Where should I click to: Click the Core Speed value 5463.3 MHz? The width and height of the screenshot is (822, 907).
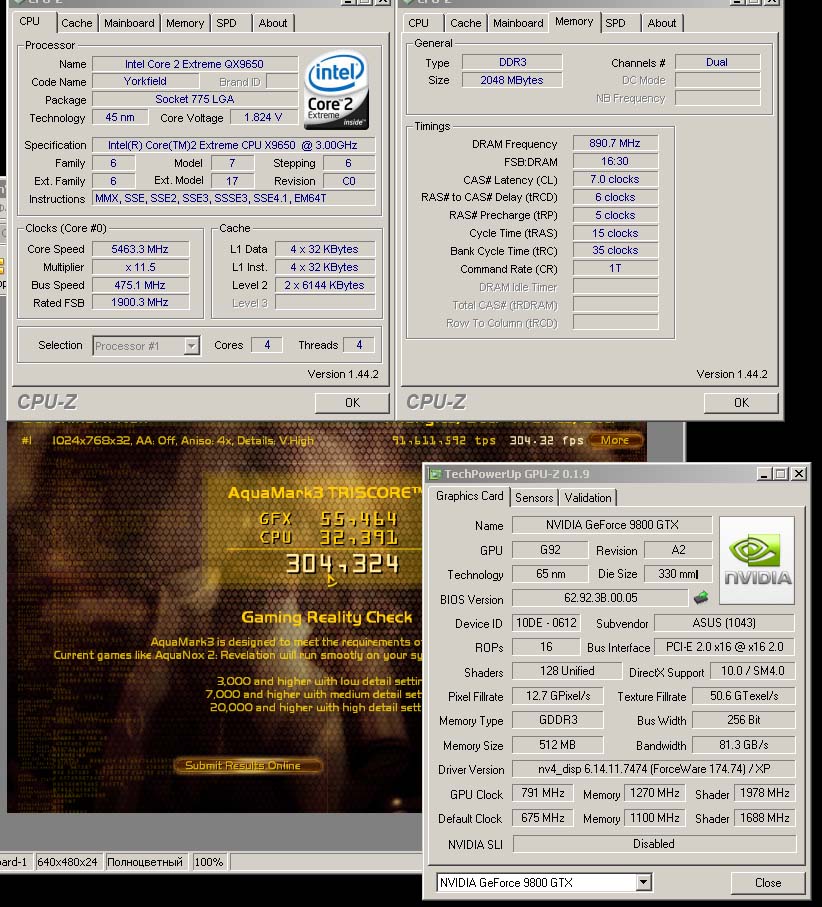point(140,249)
